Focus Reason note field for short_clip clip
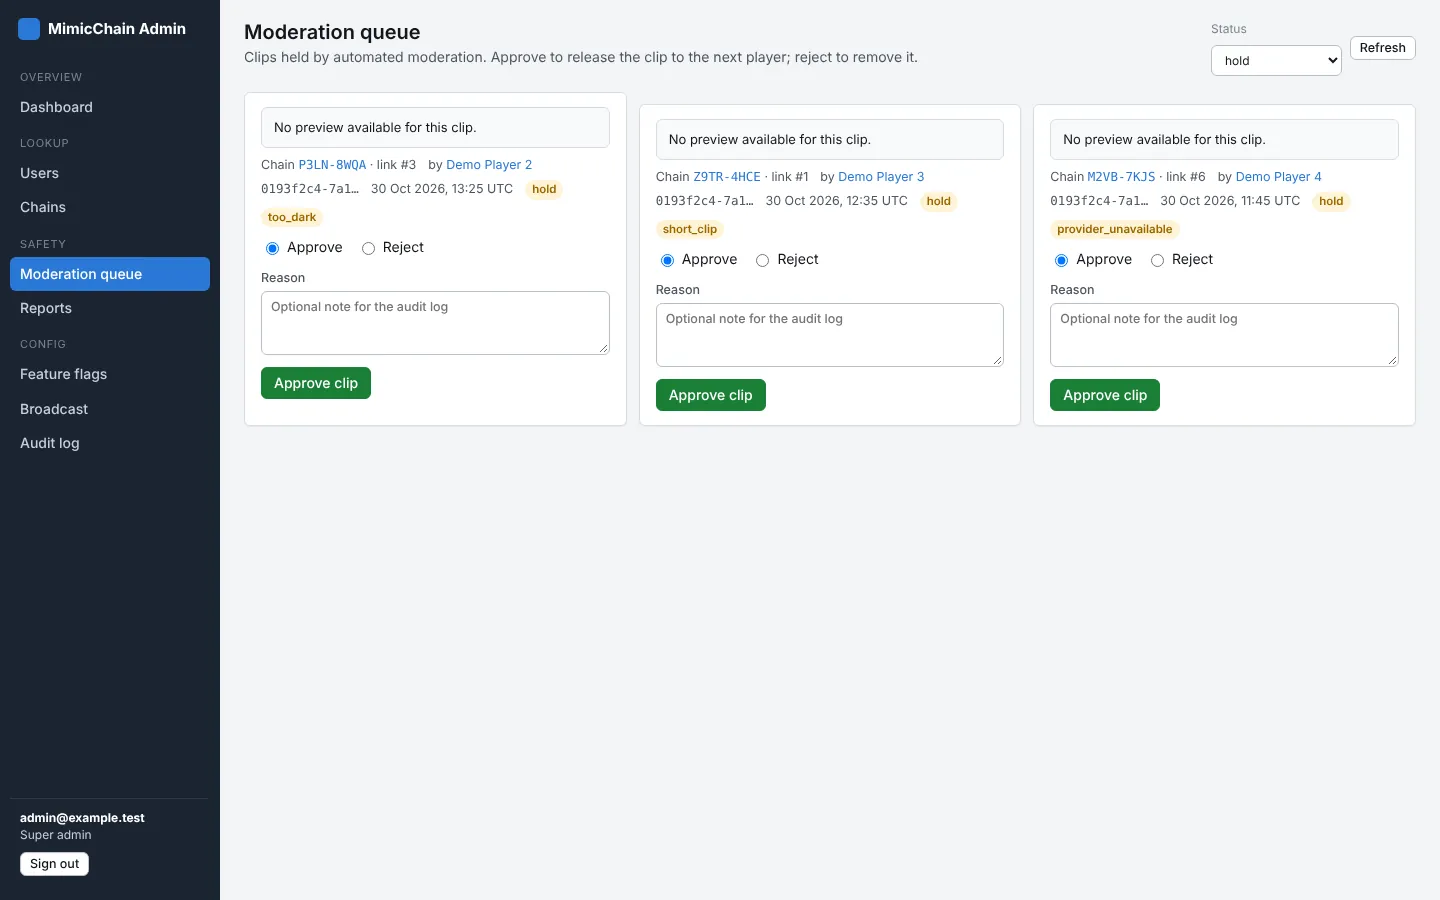Image resolution: width=1440 pixels, height=900 pixels. pyautogui.click(x=830, y=335)
